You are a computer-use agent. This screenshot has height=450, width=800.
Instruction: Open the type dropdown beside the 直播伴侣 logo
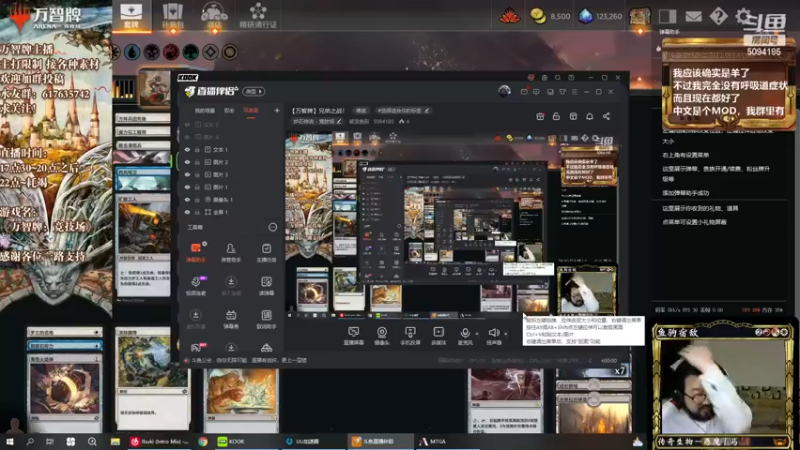253,91
